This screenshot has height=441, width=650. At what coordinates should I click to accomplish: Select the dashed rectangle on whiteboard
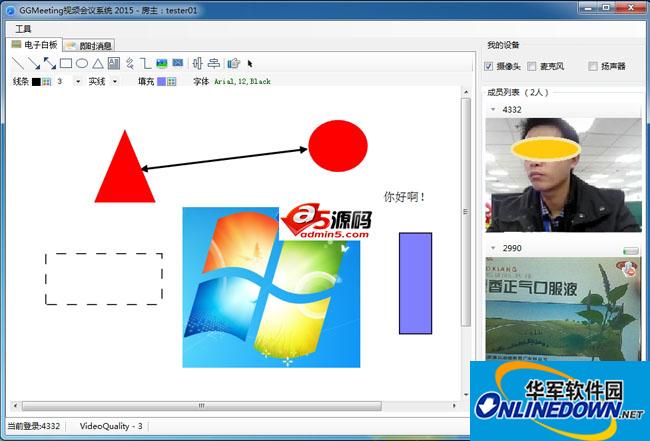click(104, 279)
